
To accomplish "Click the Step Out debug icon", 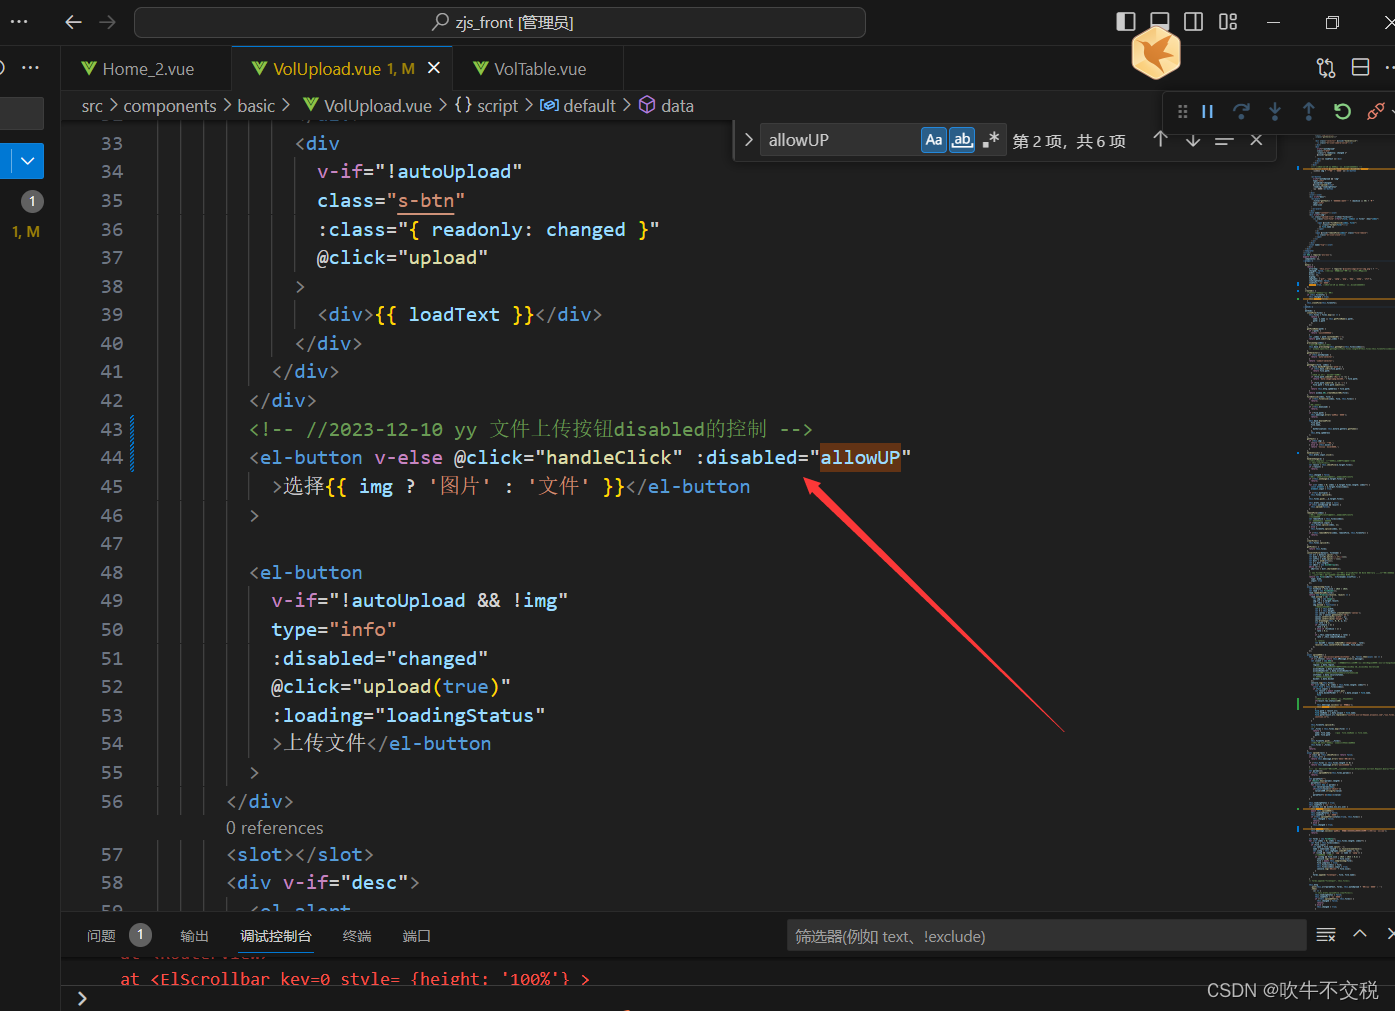I will point(1308,111).
